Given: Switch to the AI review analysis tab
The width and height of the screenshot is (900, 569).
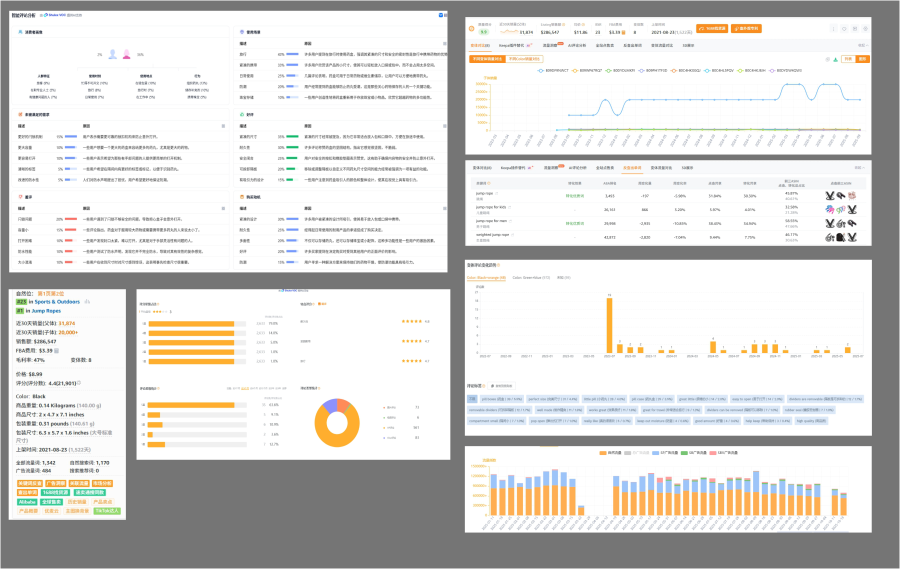Looking at the screenshot, I should point(577,45).
